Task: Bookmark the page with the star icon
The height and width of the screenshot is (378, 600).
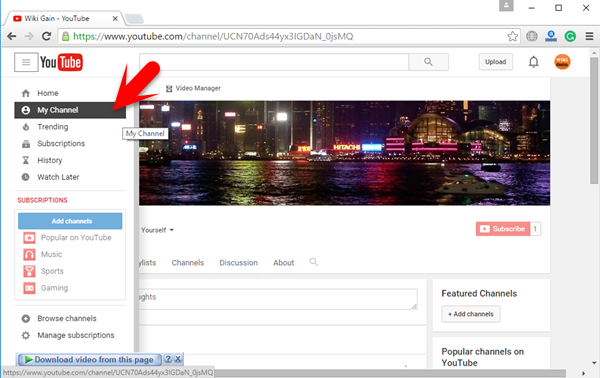Action: tap(512, 36)
